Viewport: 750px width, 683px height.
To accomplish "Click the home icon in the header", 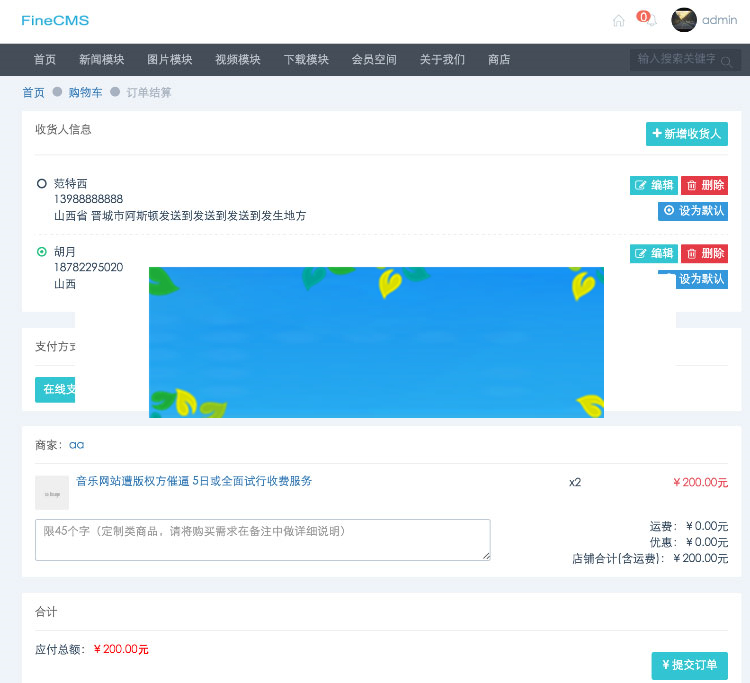I will pyautogui.click(x=618, y=21).
